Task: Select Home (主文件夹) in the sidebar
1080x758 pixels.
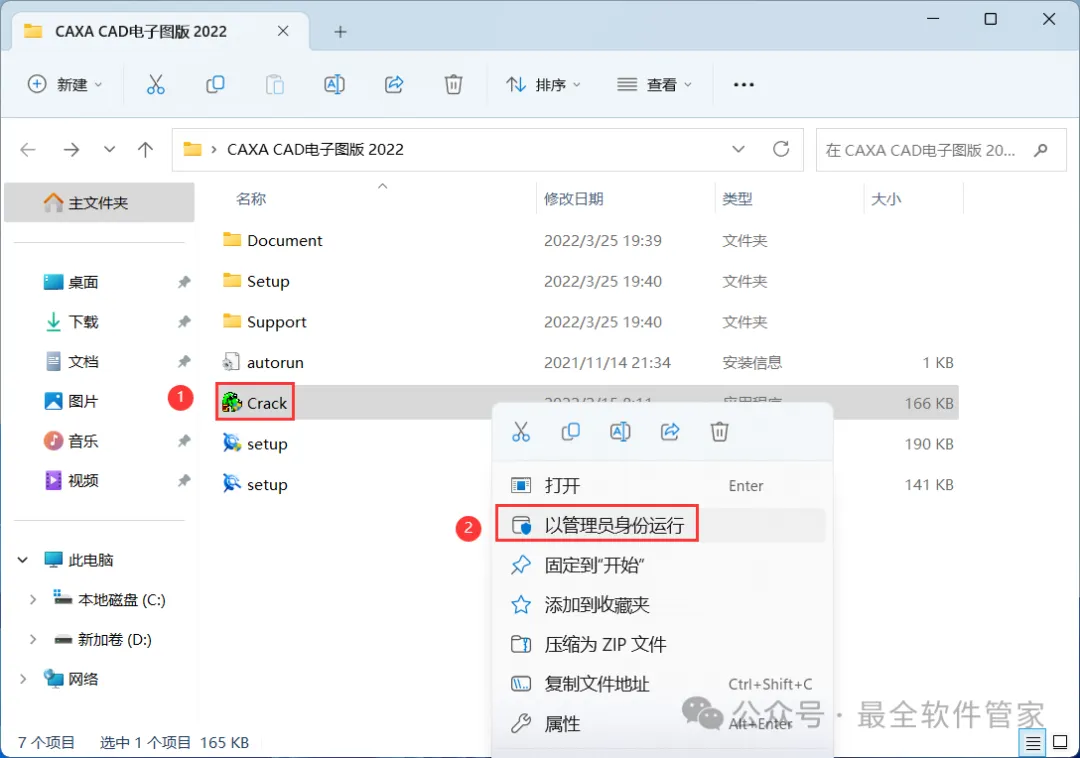Action: (x=99, y=202)
